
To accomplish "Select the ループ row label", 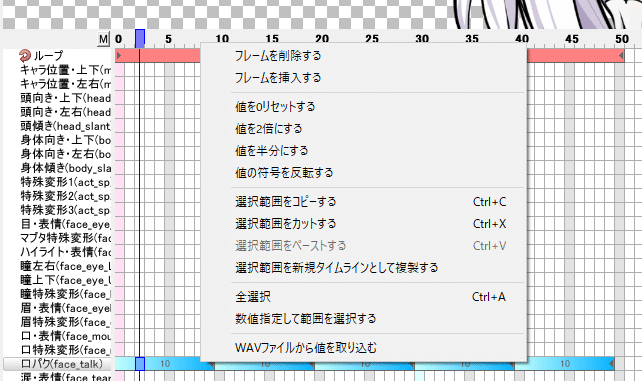I will [48, 55].
